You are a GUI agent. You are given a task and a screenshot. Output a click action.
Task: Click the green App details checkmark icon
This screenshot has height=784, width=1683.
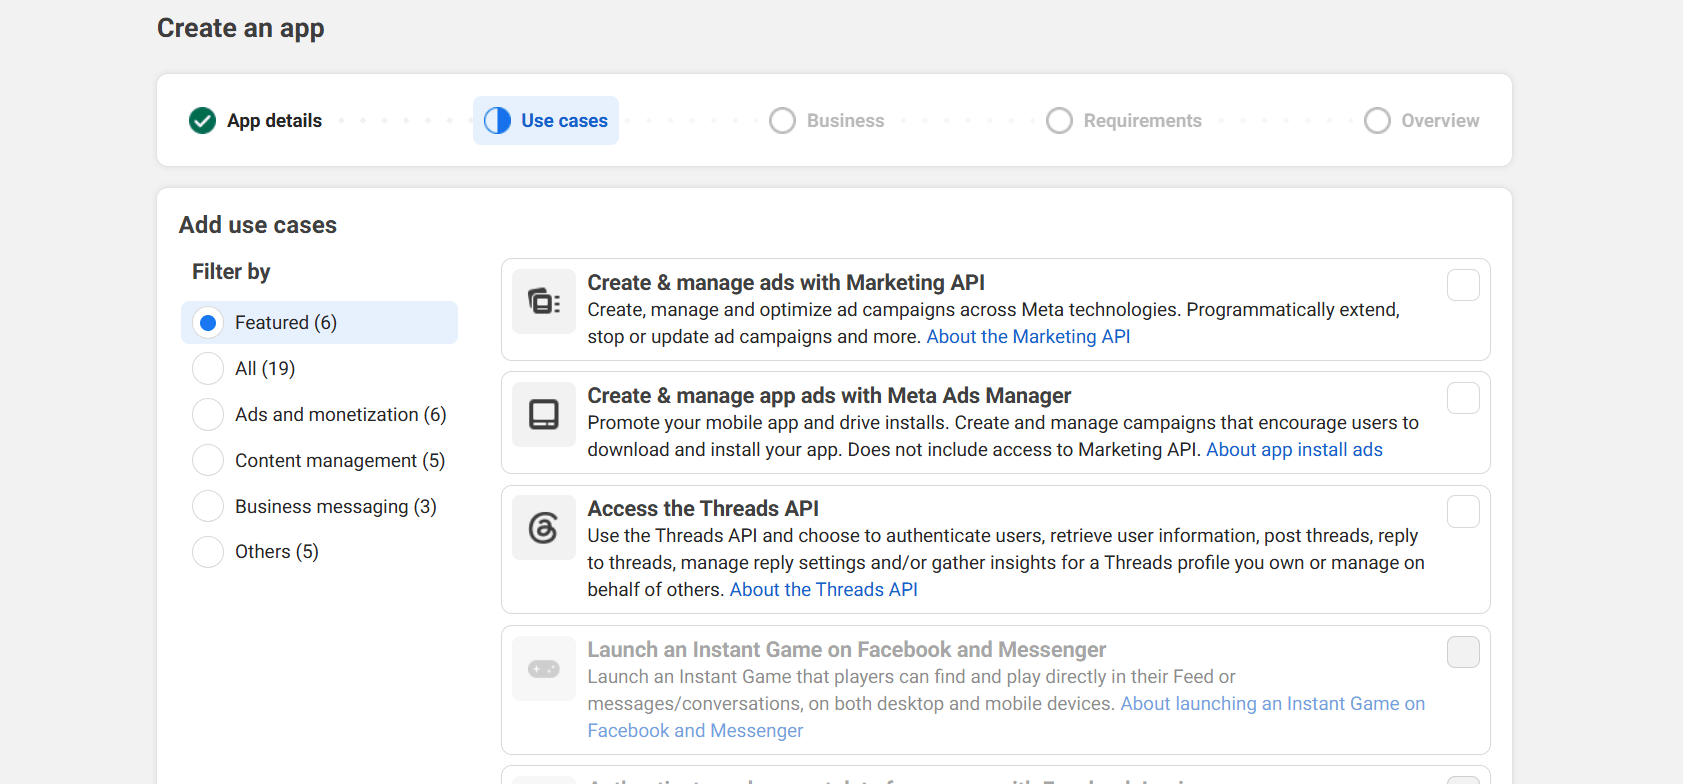(x=202, y=121)
